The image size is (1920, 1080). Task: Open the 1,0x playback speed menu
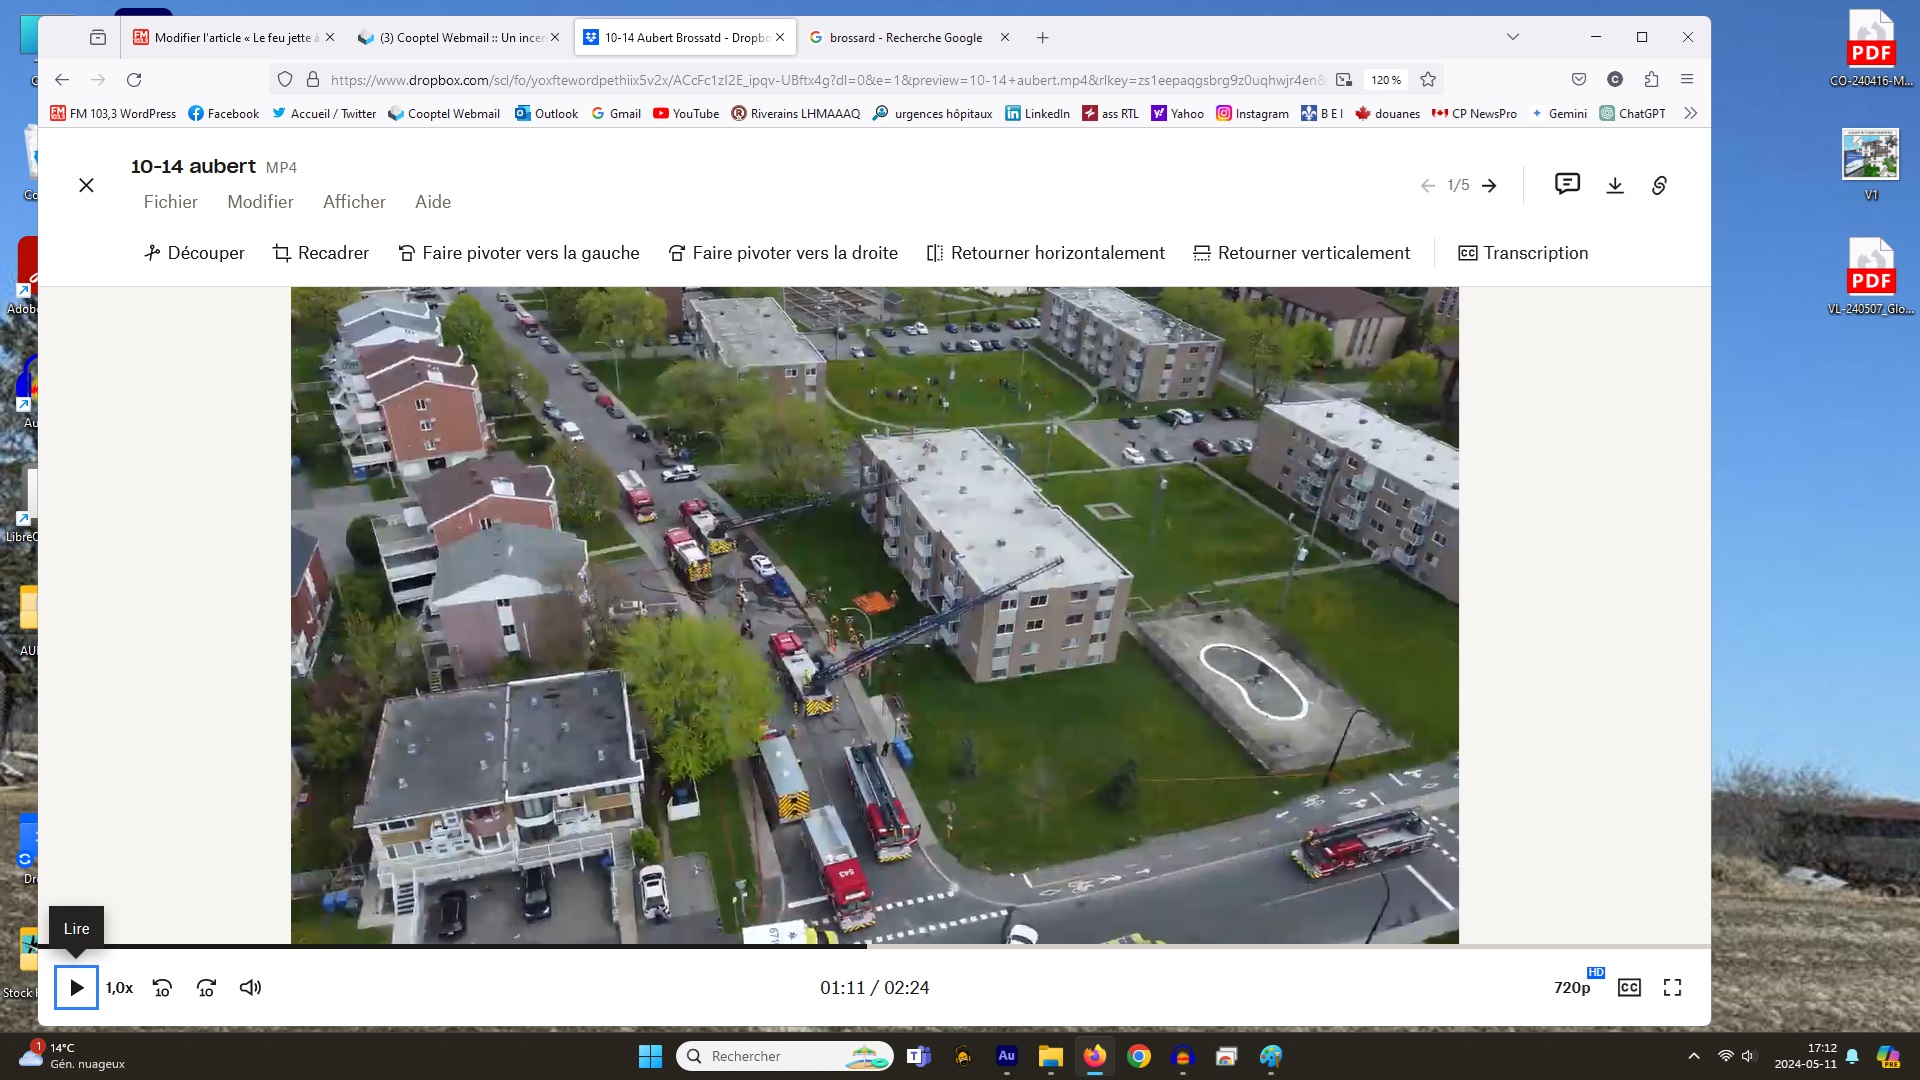point(119,988)
